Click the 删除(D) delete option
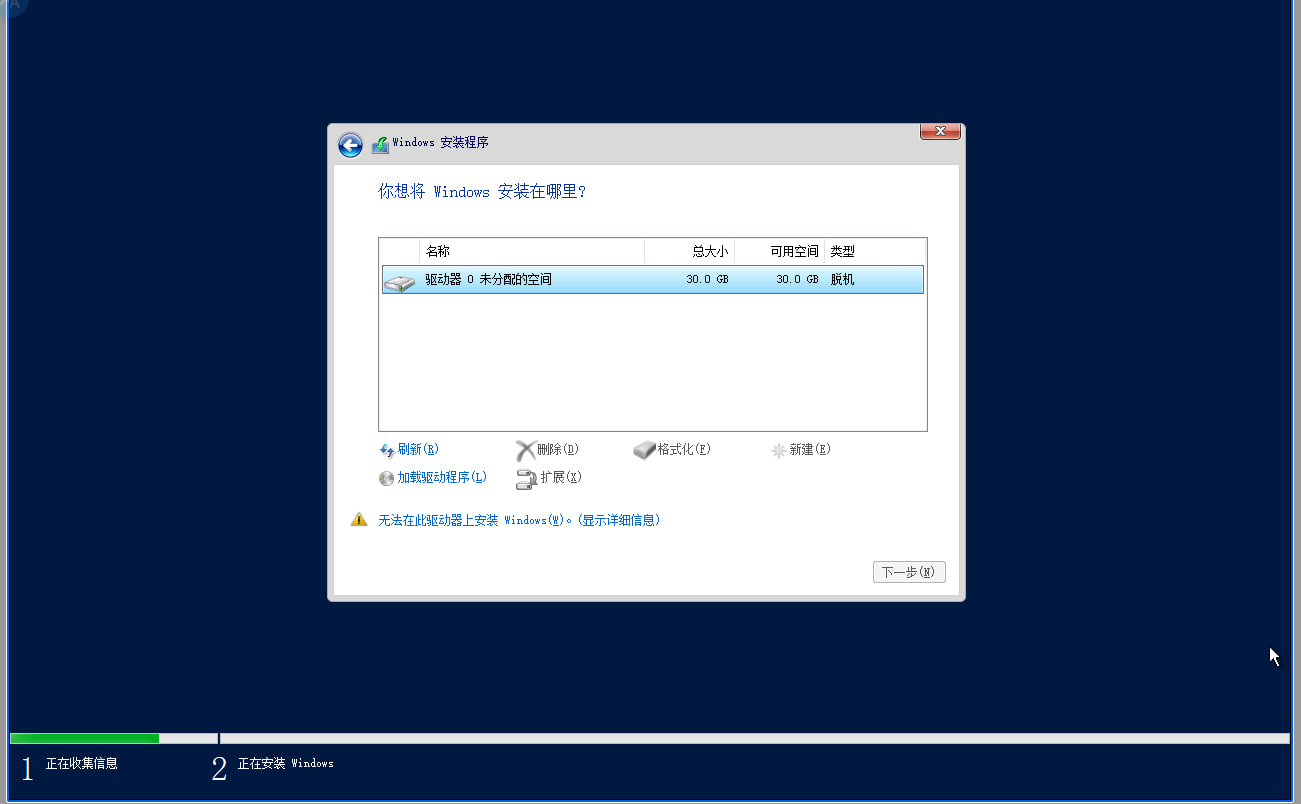 pos(558,450)
